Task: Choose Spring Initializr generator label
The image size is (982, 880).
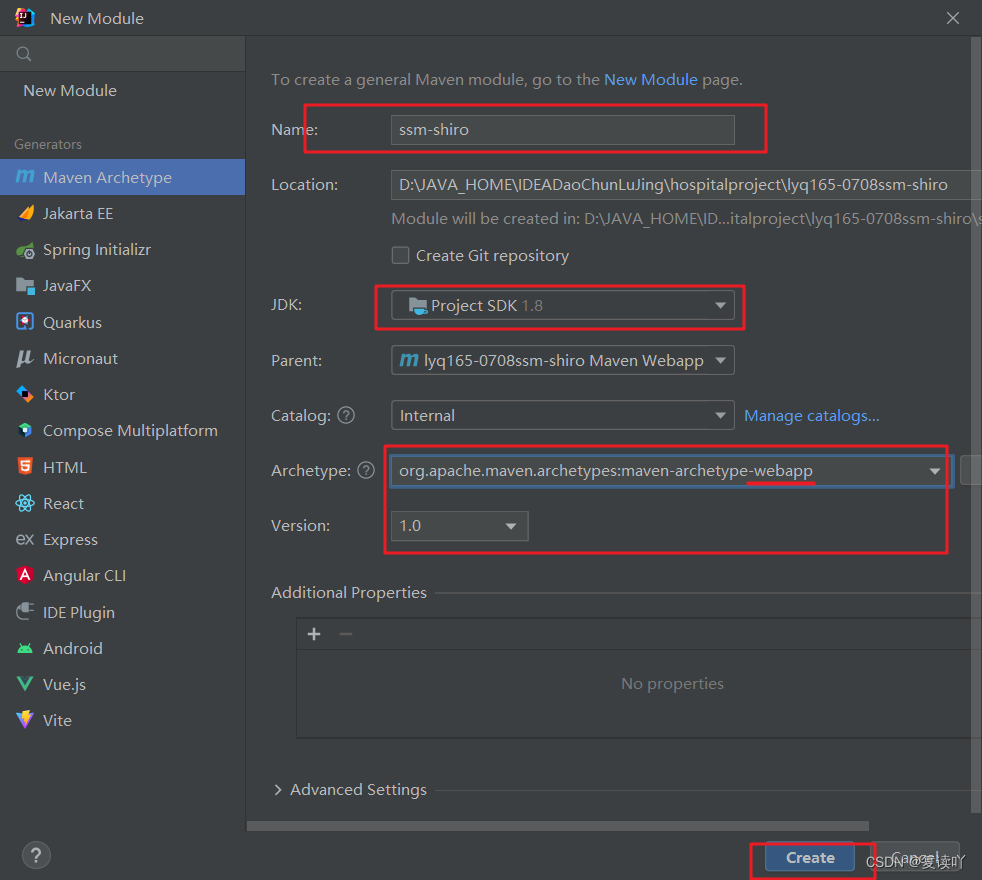Action: [x=96, y=250]
